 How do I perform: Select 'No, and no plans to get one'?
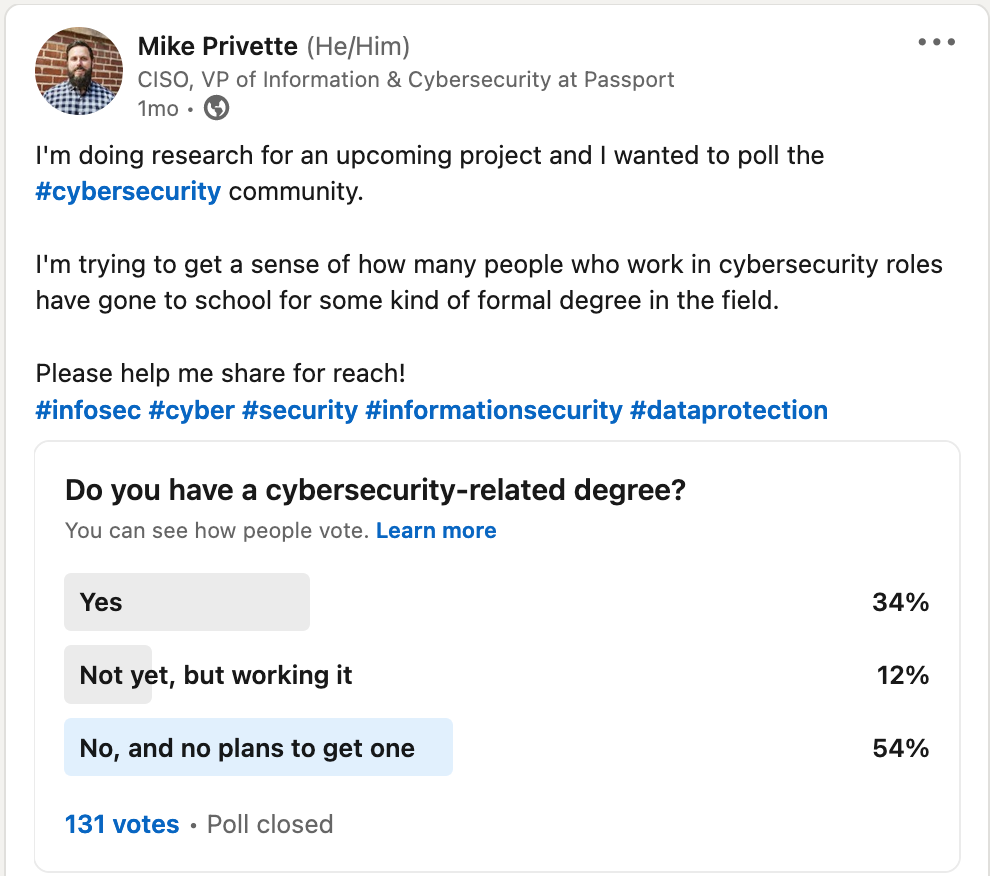tap(247, 748)
